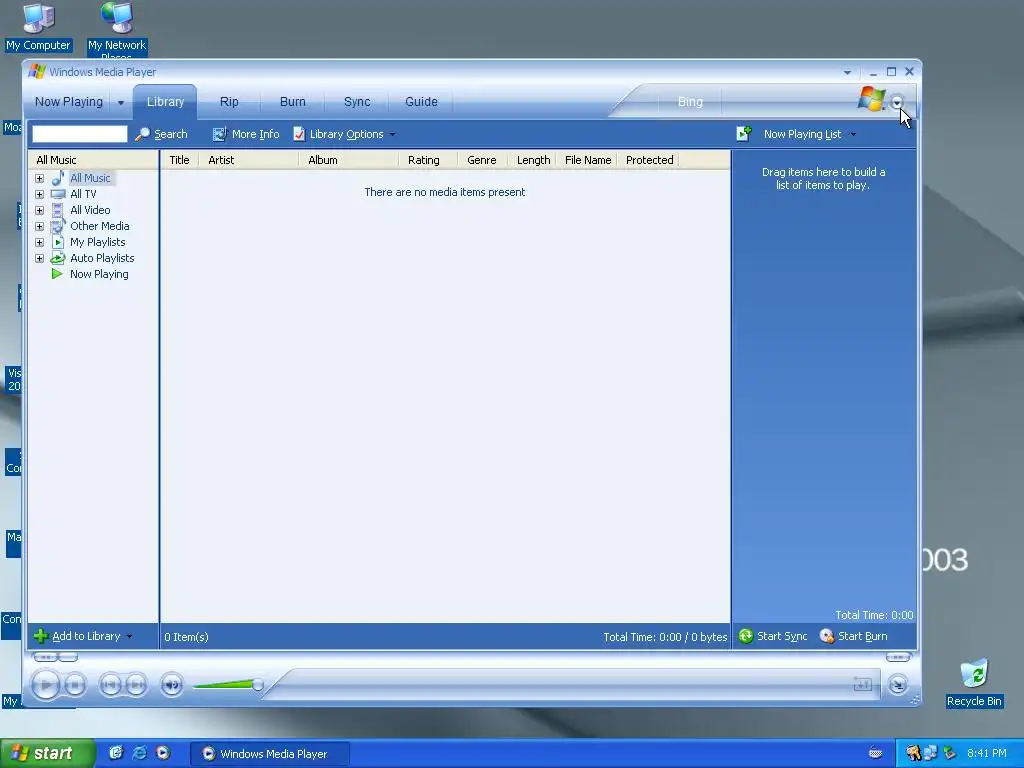Screen dimensions: 1024x768
Task: Click the Windows Media Player title icon
Action: click(x=37, y=71)
